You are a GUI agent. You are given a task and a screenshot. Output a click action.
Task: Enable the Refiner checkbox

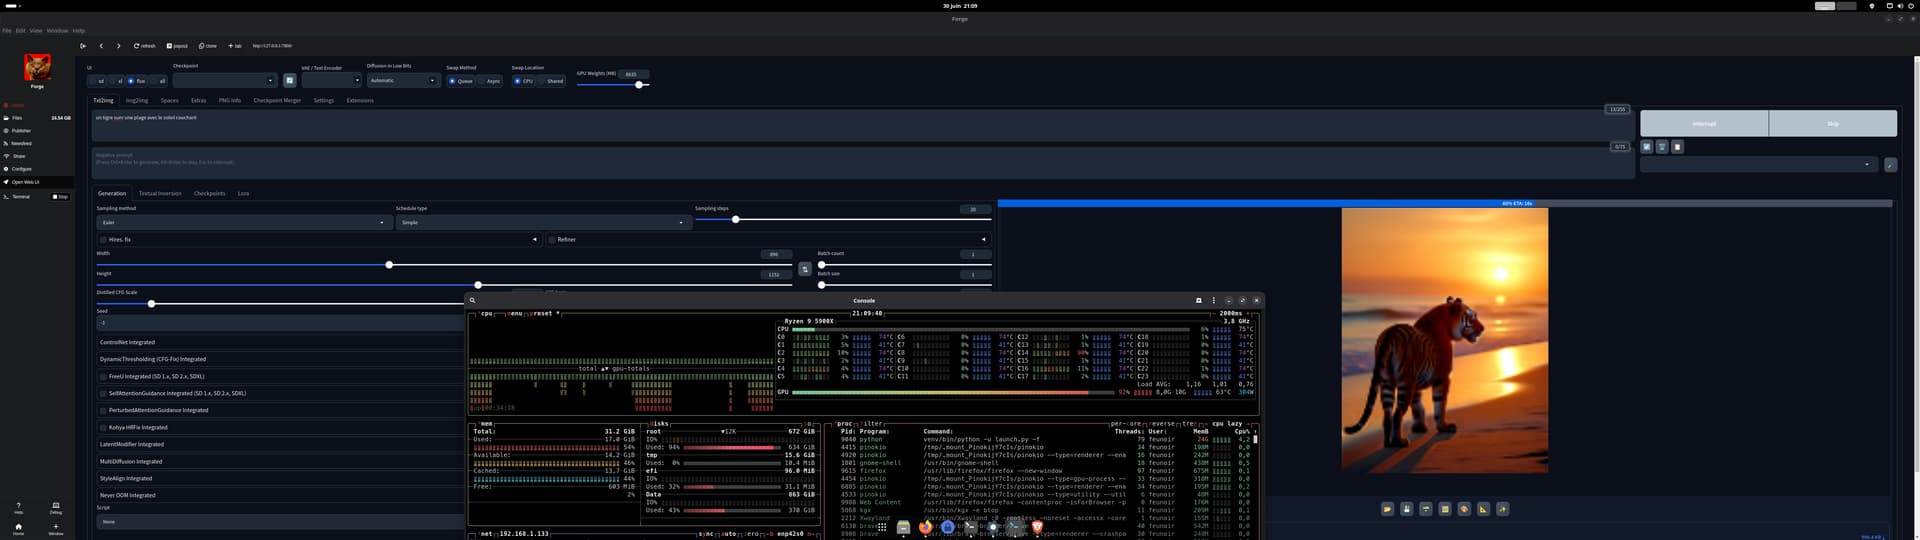point(552,240)
